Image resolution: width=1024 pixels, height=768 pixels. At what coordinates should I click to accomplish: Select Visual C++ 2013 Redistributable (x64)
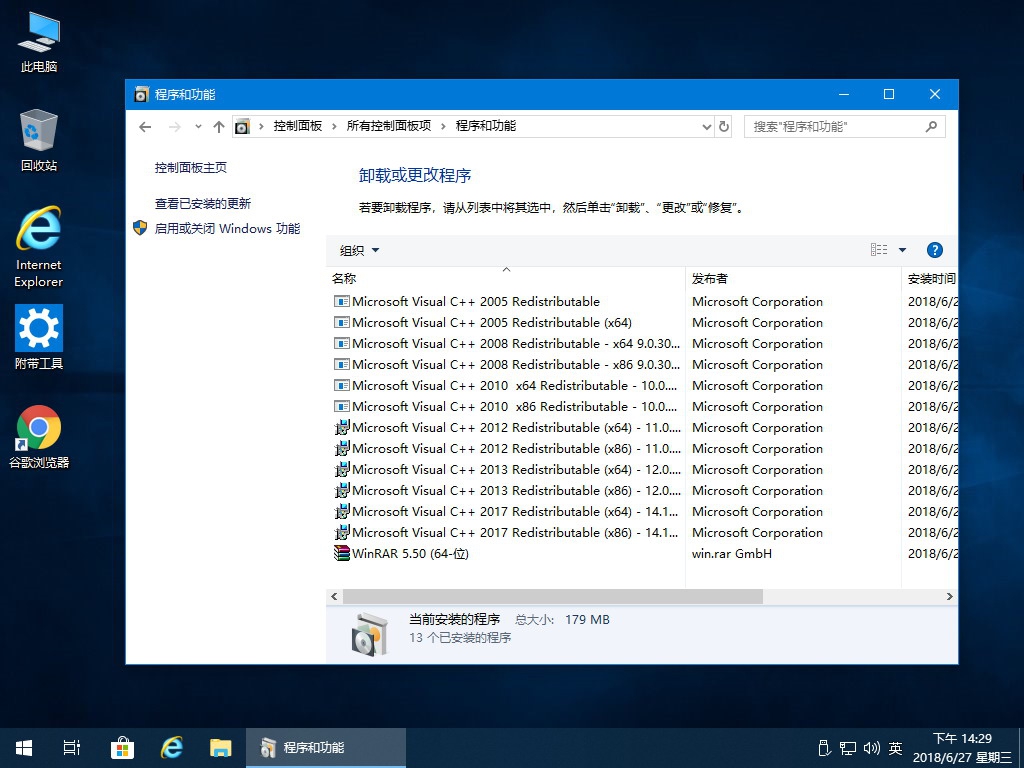click(507, 470)
